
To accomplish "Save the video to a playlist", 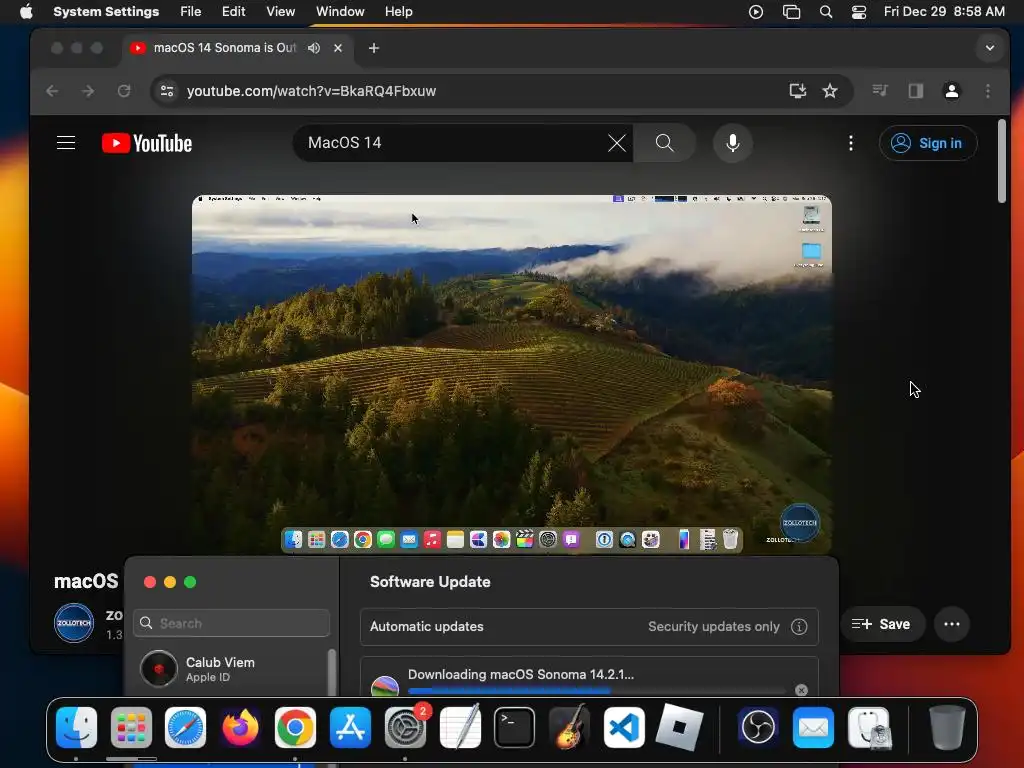I will coord(881,624).
